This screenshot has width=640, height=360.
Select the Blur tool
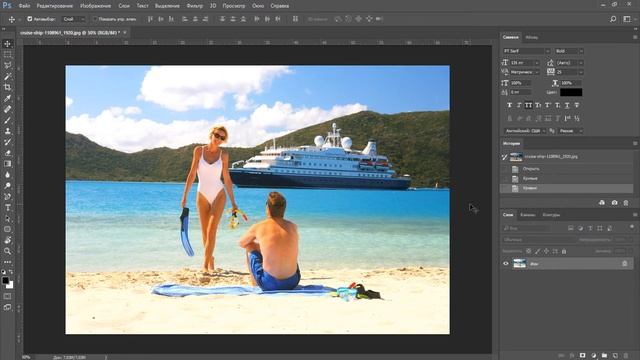[x=7, y=175]
